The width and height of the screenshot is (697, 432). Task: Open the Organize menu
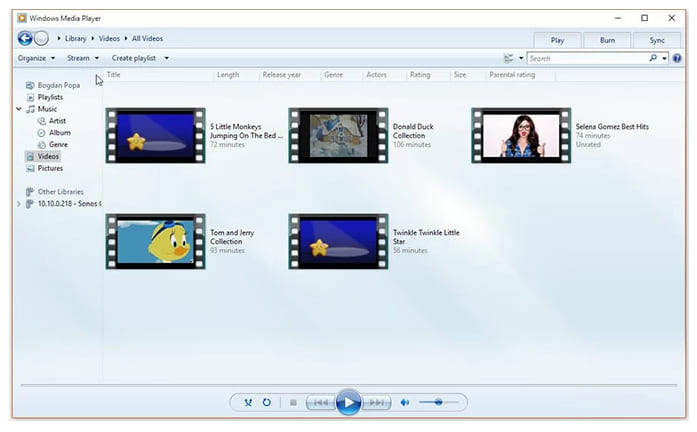[x=36, y=58]
